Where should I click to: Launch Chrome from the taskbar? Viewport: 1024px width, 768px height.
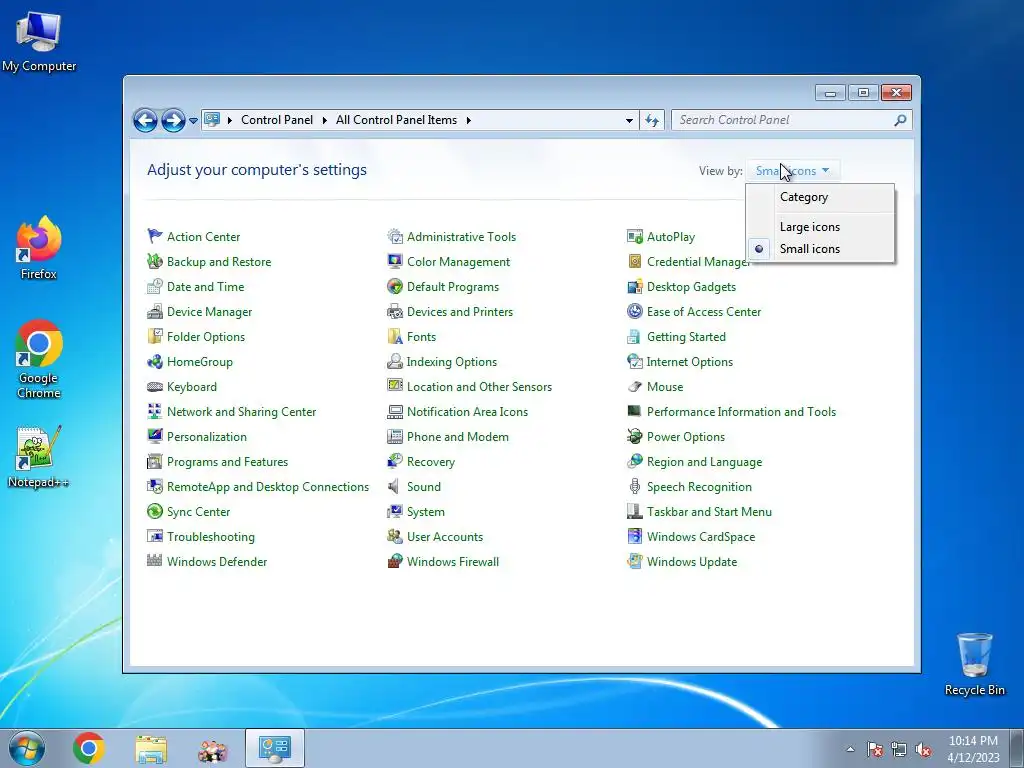[x=89, y=748]
